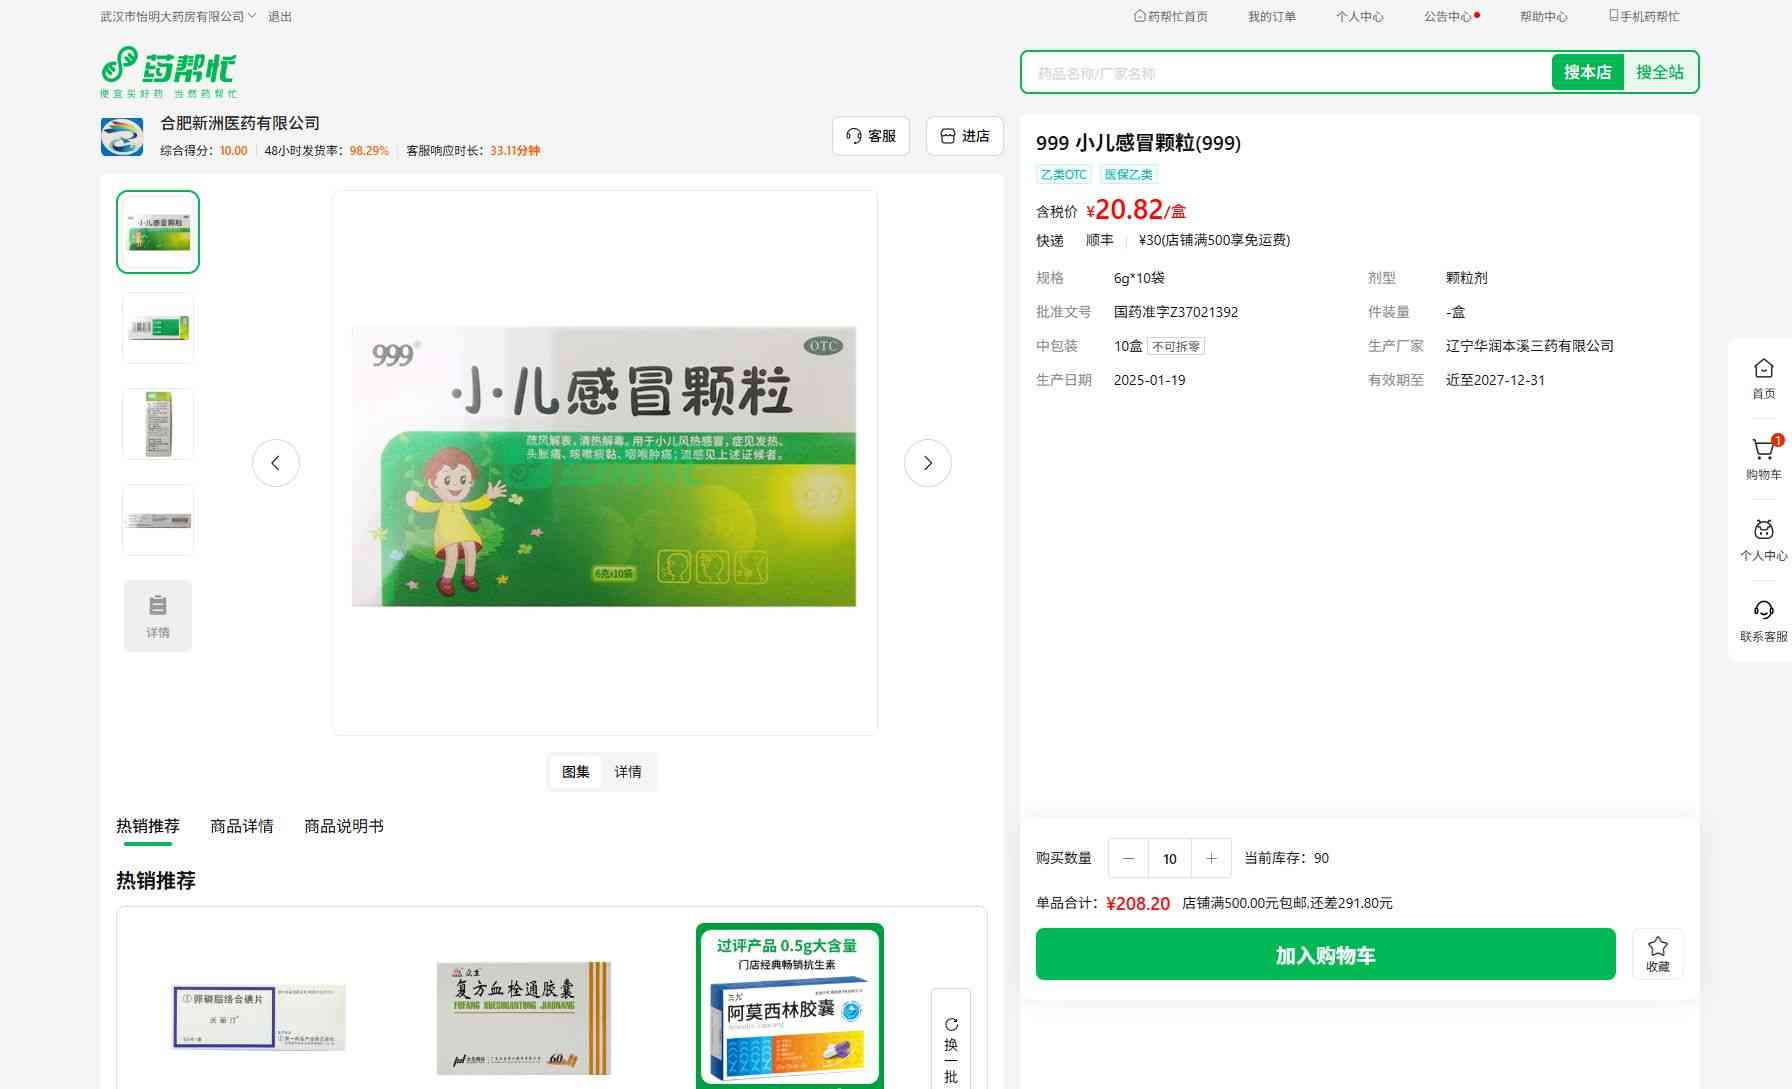This screenshot has width=1792, height=1089.
Task: Increase purchase quantity with plus button
Action: (1211, 858)
